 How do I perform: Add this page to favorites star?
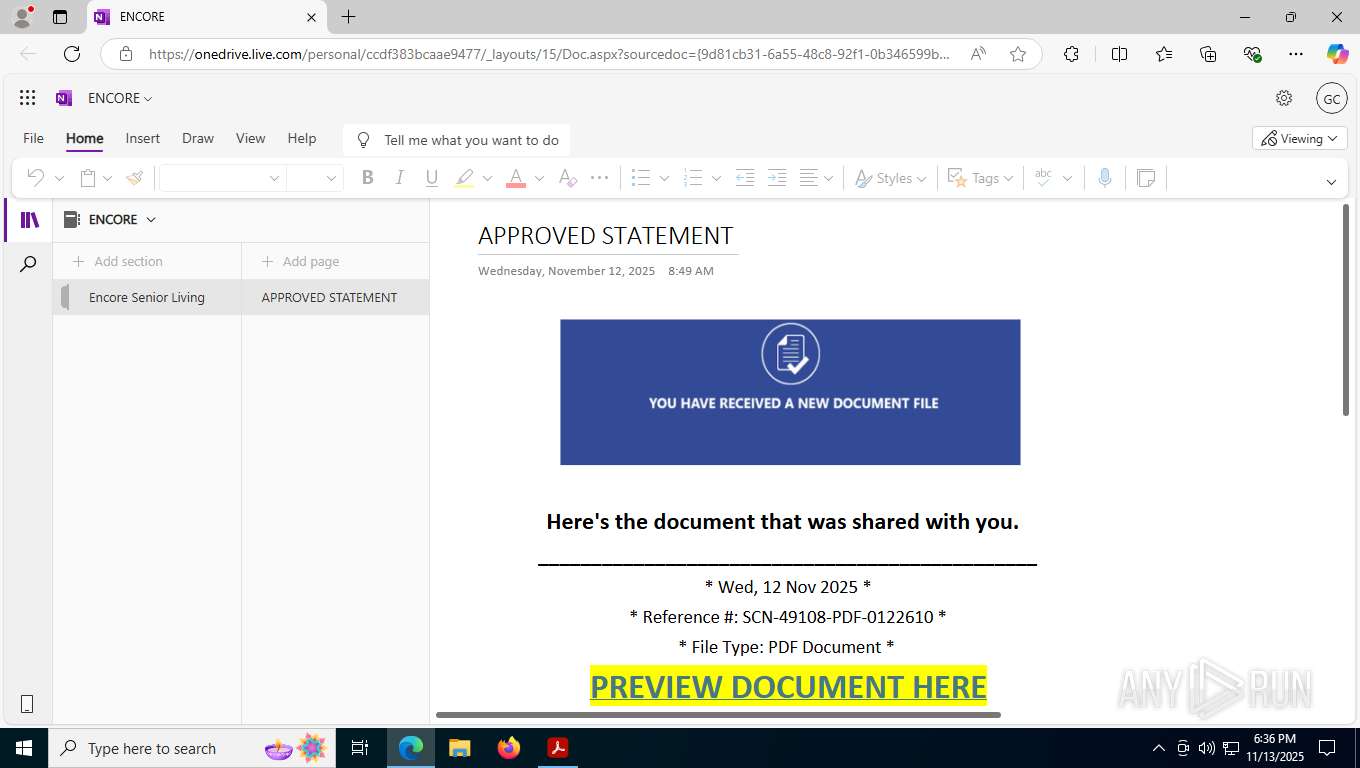click(1018, 54)
